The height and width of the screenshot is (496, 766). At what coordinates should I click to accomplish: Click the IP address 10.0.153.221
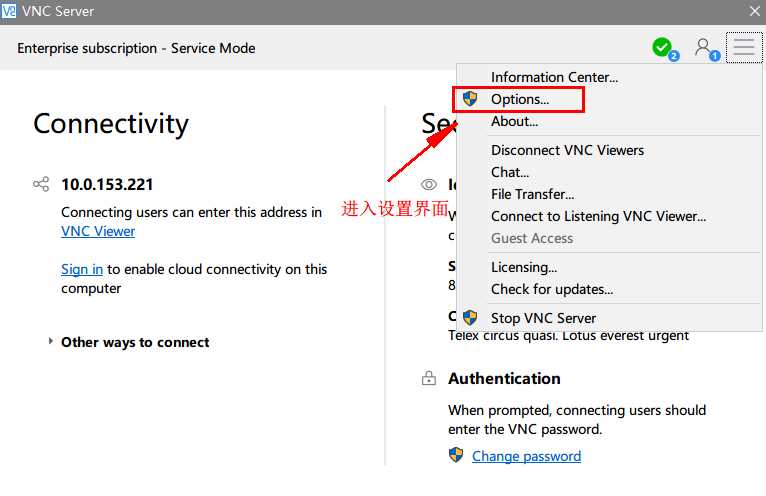[x=107, y=184]
